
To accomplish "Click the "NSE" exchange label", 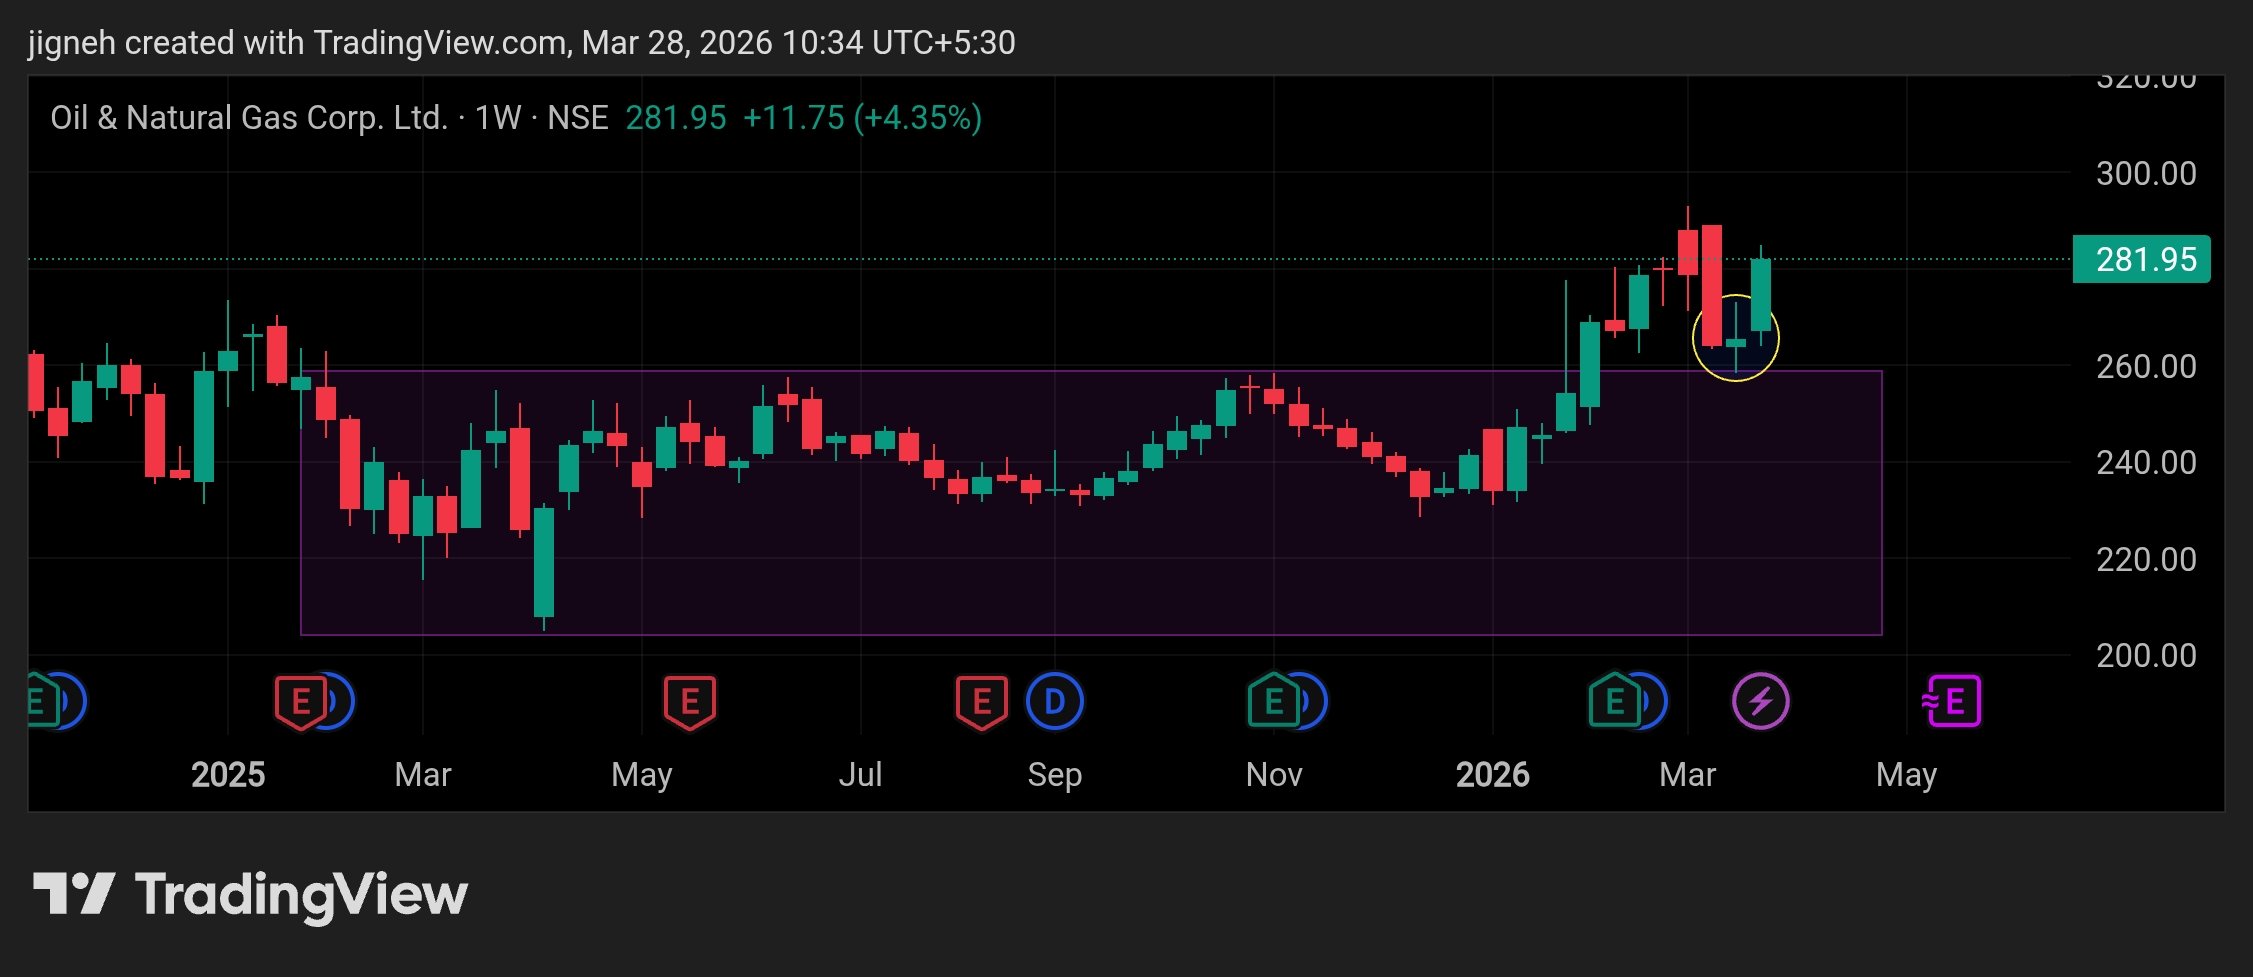I will (578, 118).
